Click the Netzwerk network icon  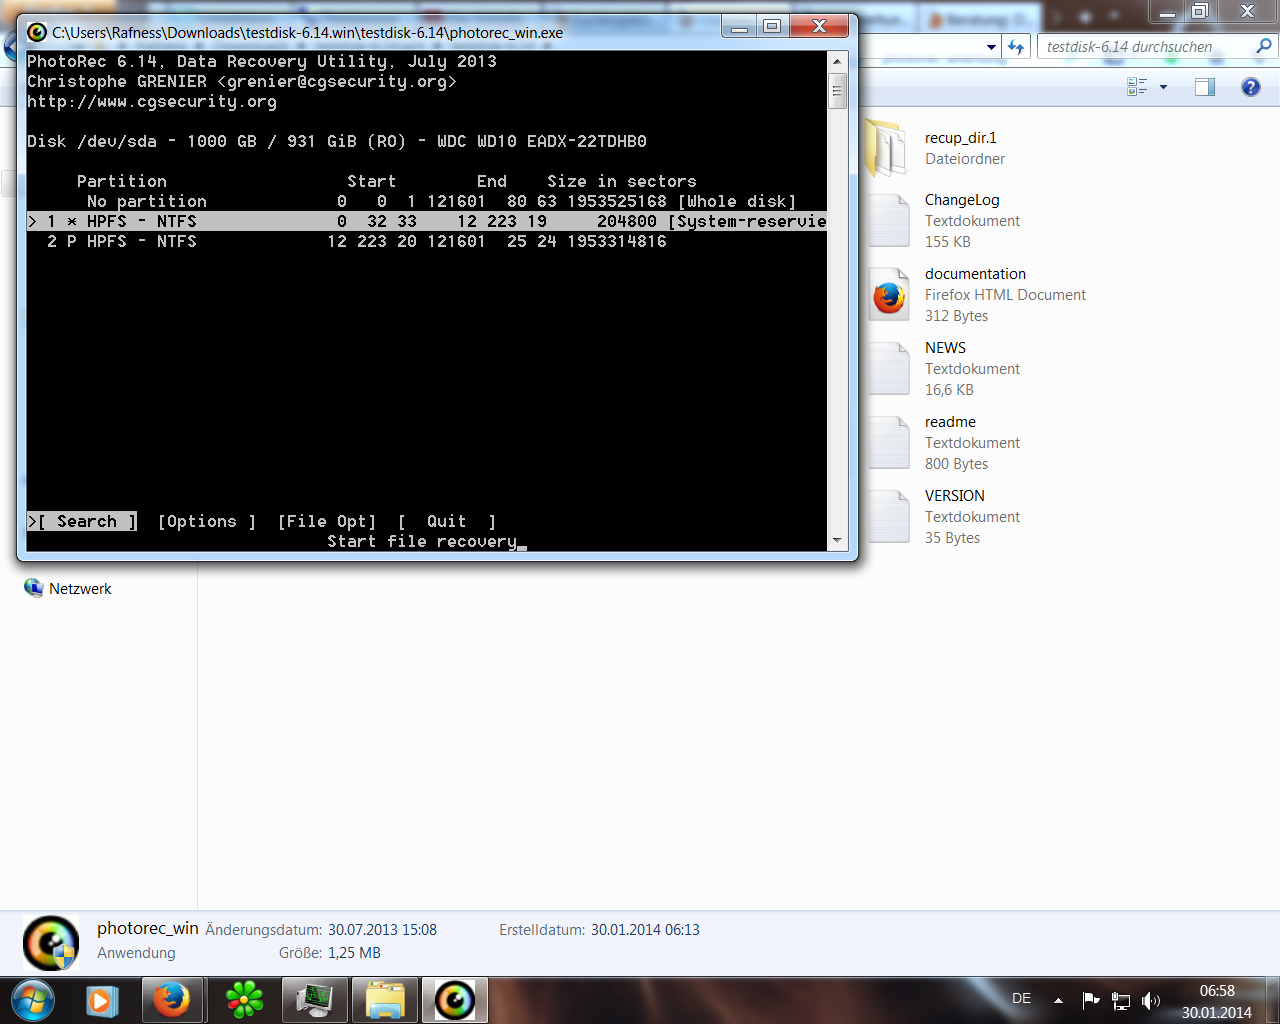(x=34, y=588)
